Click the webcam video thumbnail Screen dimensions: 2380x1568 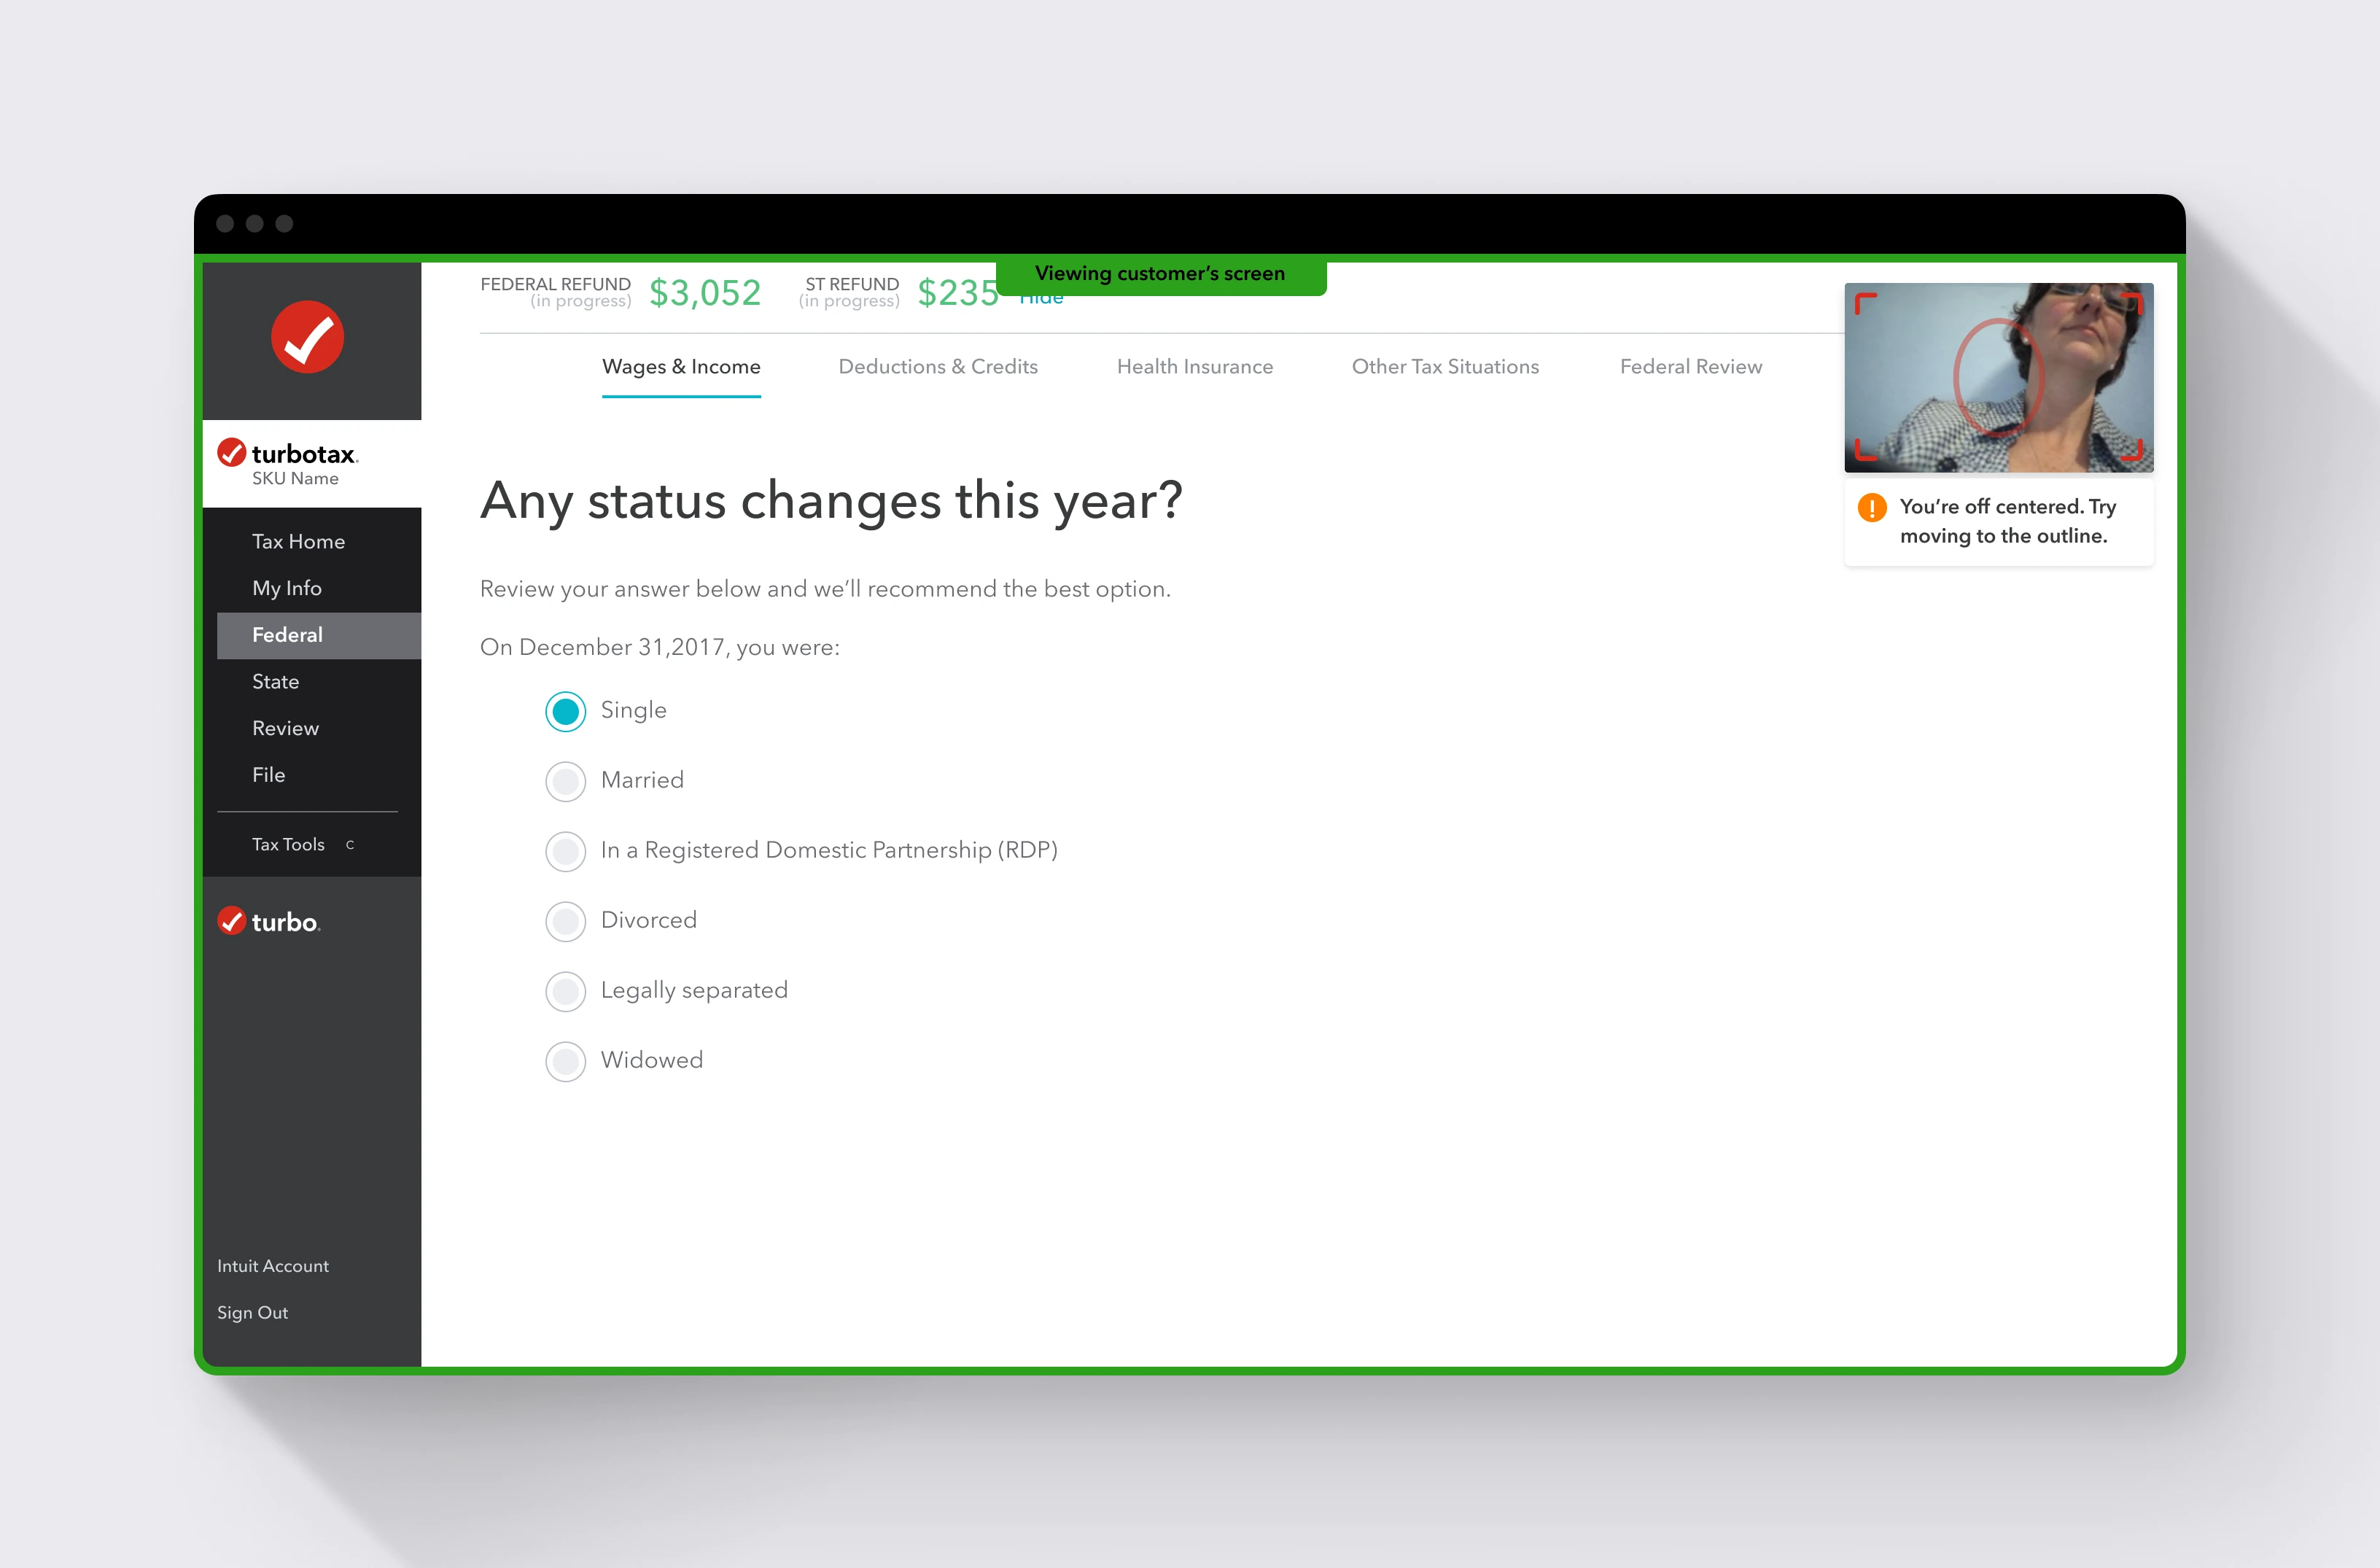point(1997,377)
